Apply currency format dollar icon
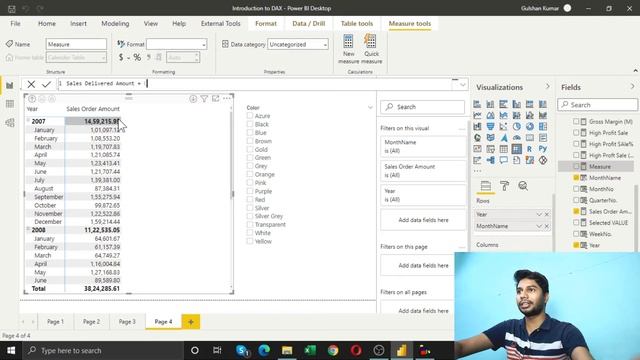Screen dimensions: 640x360 pos(121,58)
